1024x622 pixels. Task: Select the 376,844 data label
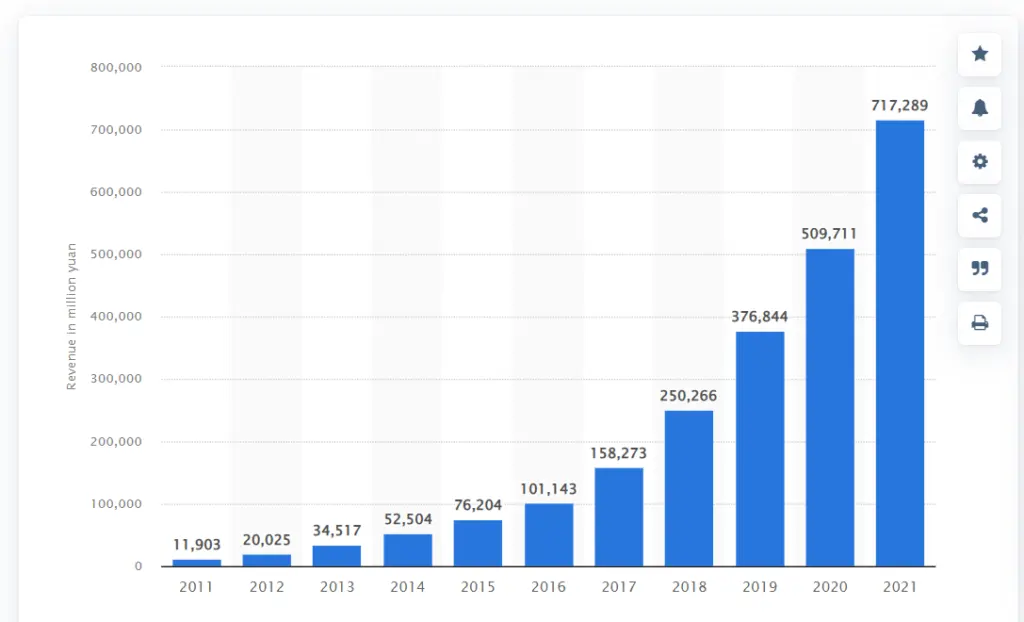(759, 316)
